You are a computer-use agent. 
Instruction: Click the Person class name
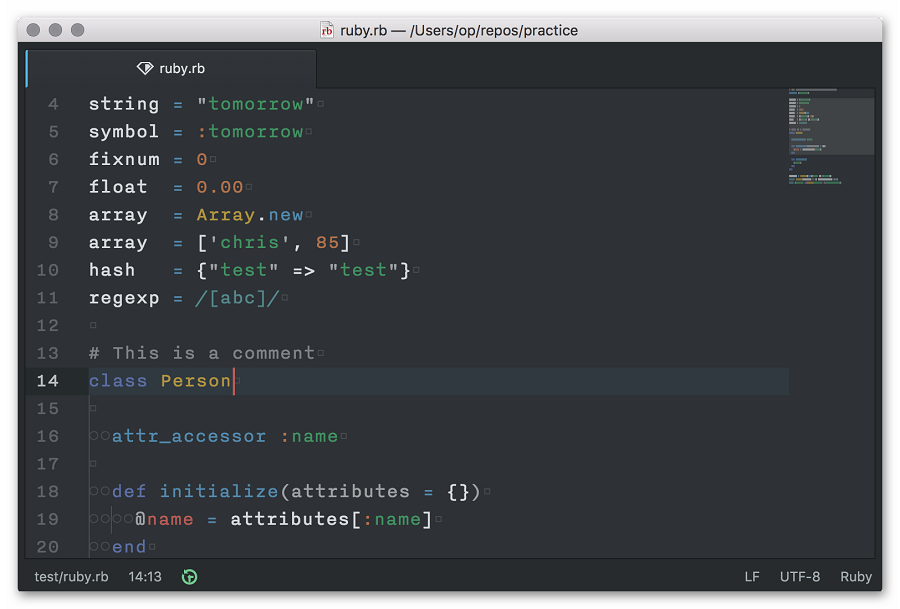click(x=196, y=381)
